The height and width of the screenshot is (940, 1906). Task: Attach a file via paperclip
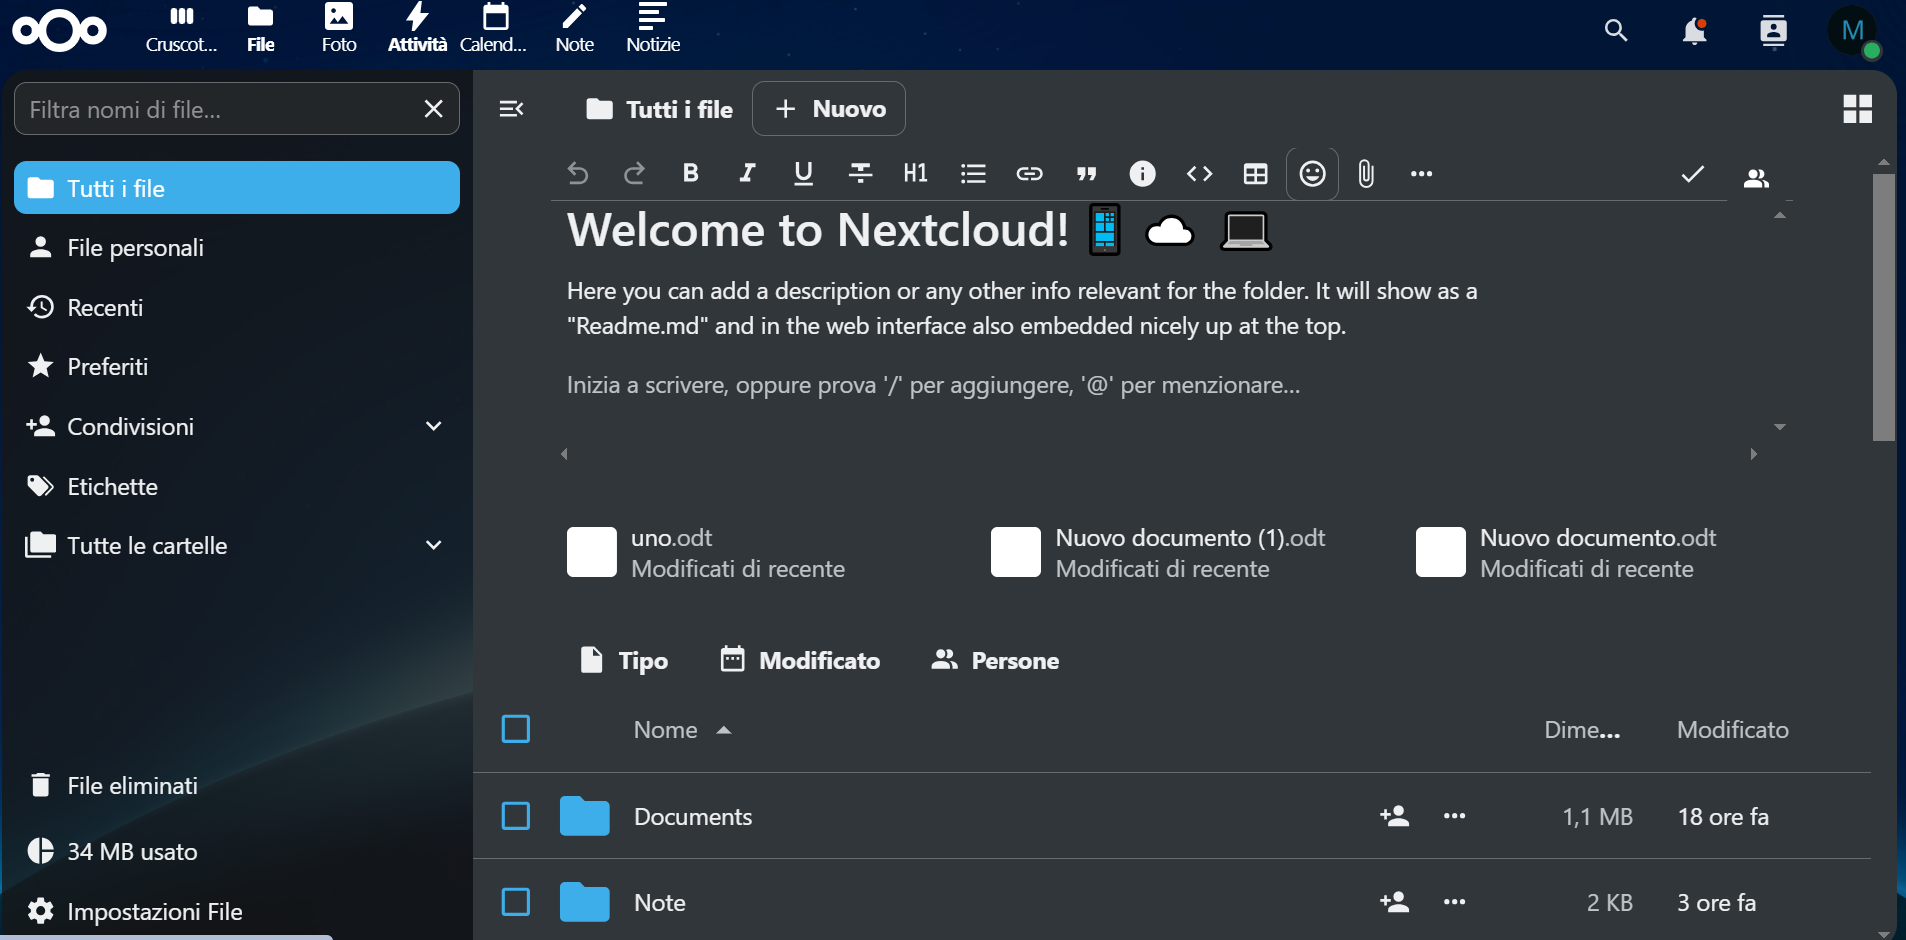point(1366,174)
